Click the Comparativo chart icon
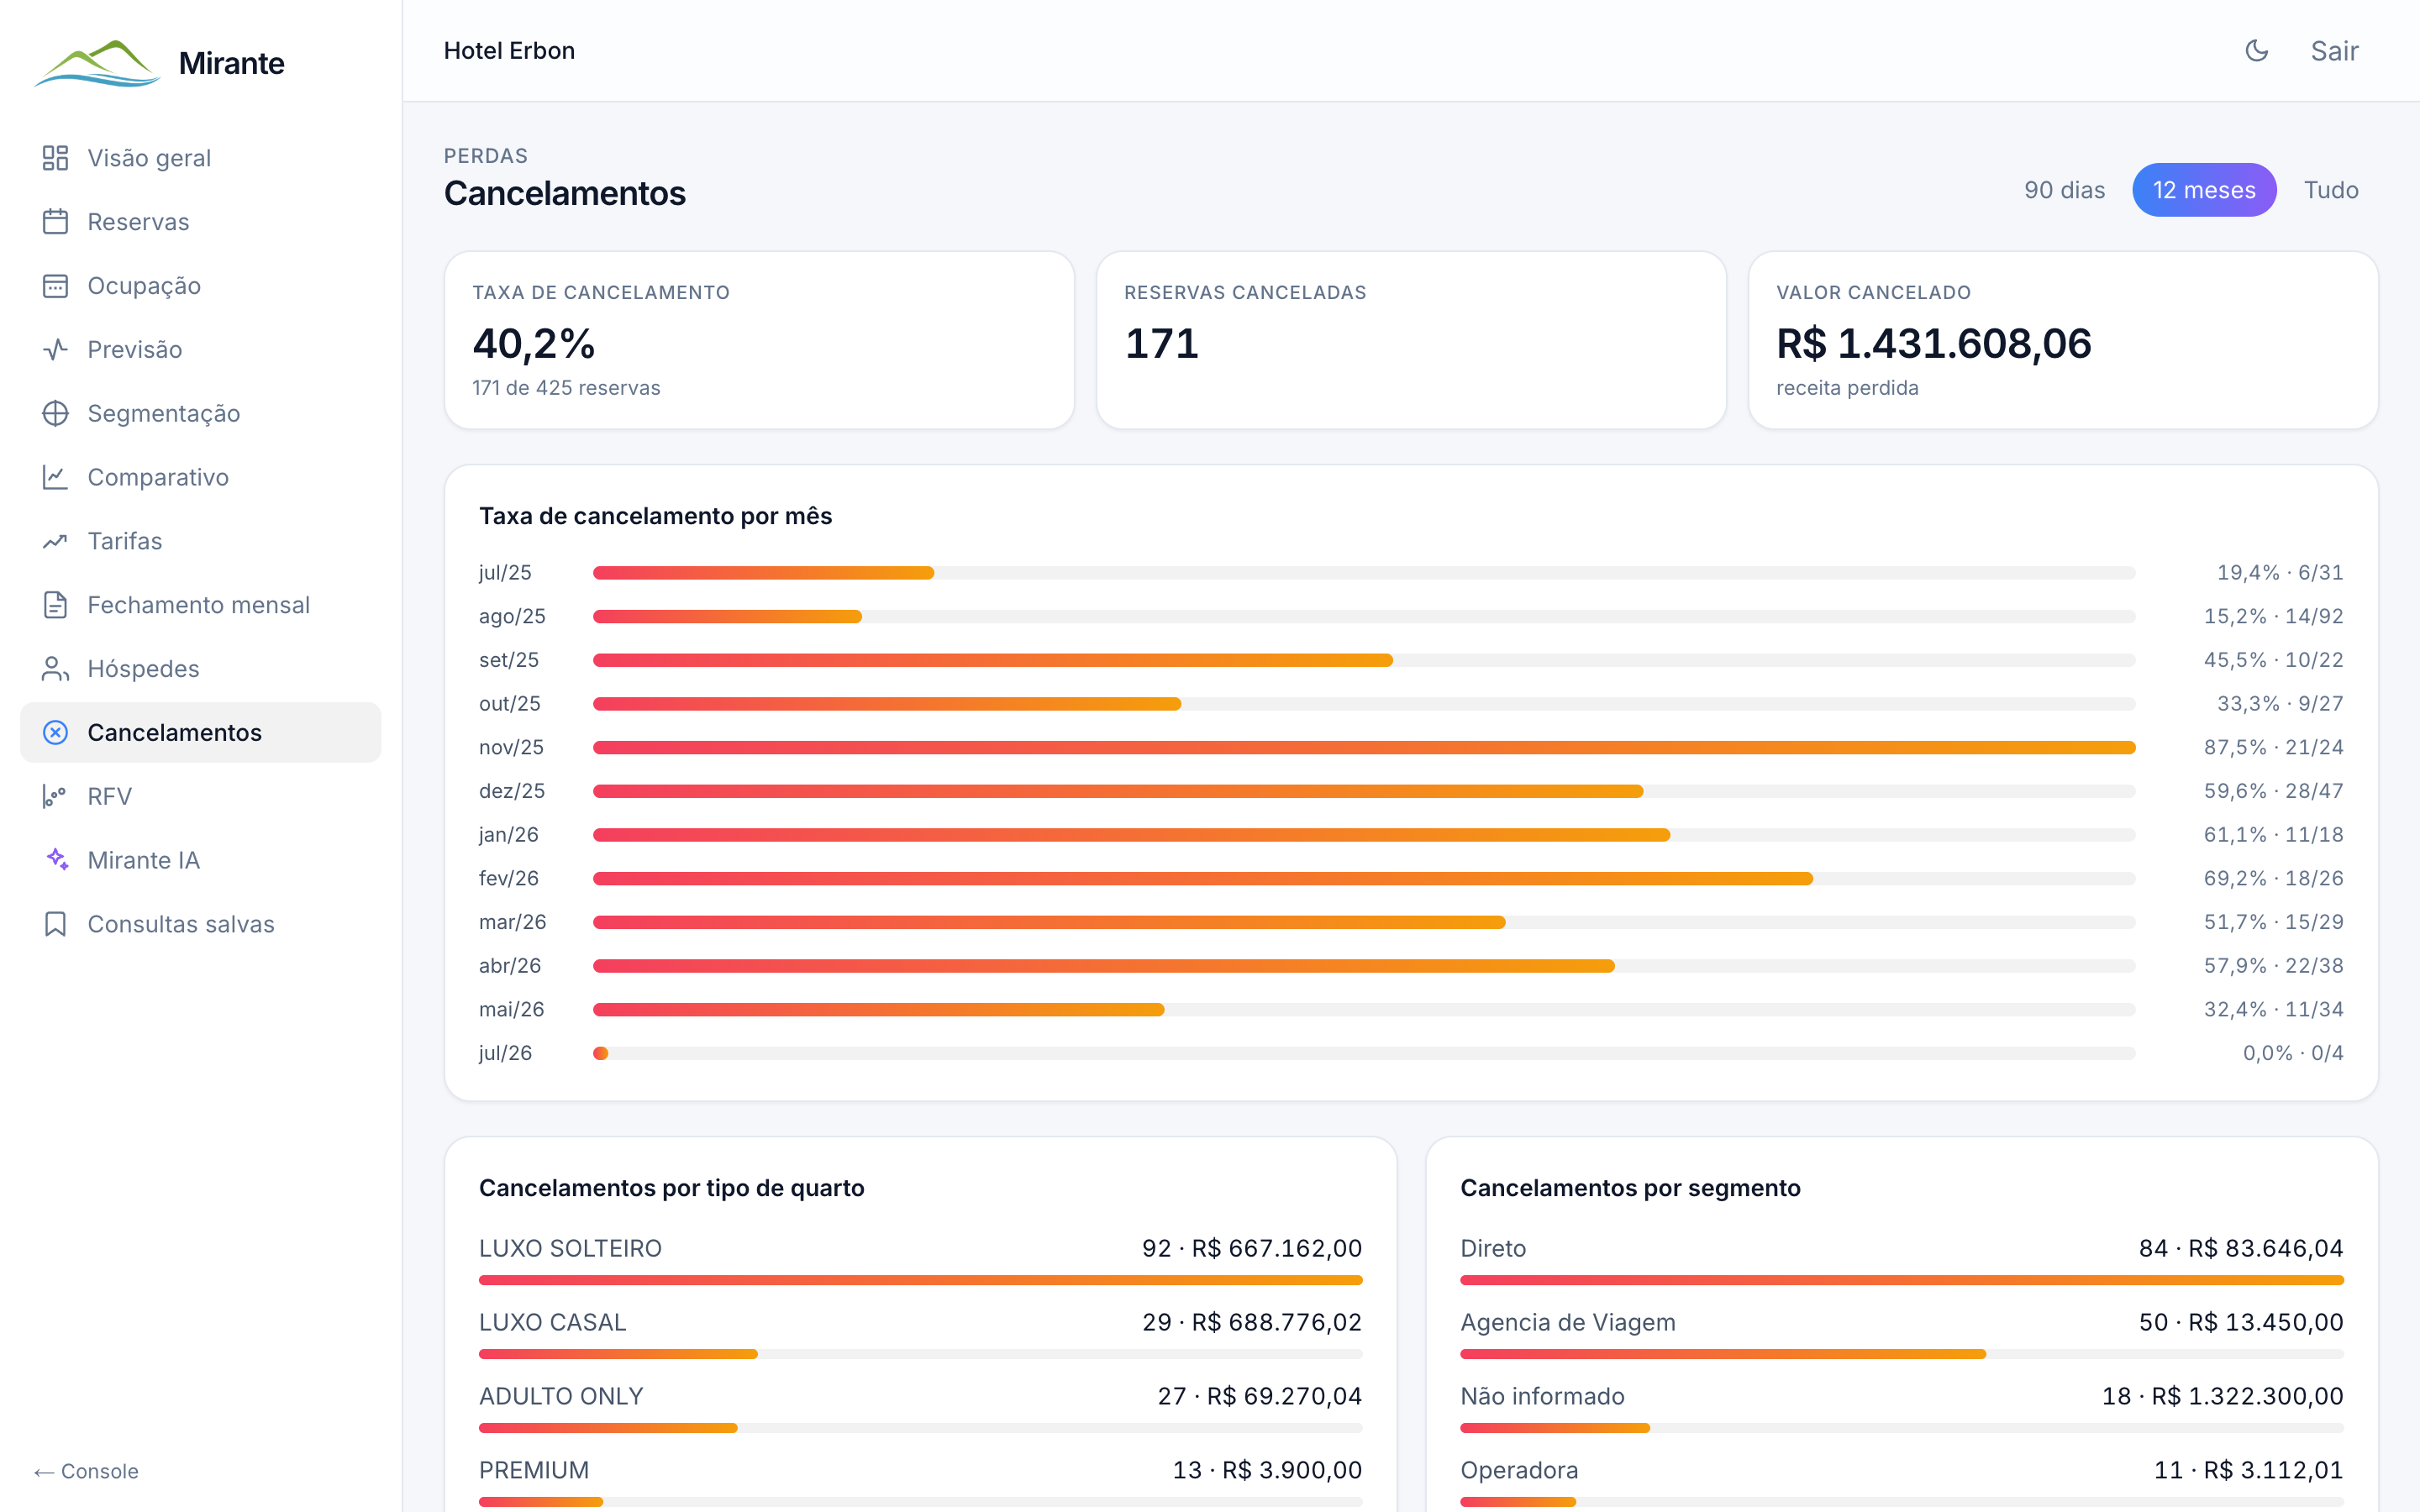The height and width of the screenshot is (1512, 2420). point(55,477)
